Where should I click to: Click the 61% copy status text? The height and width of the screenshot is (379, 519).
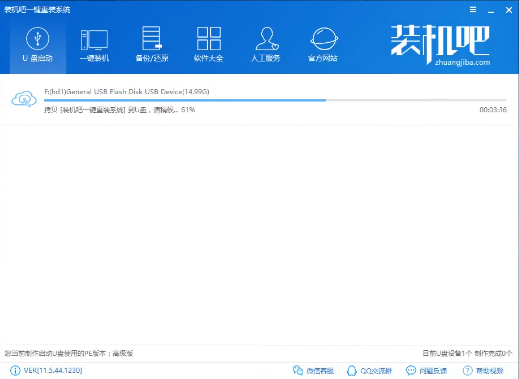(x=119, y=110)
